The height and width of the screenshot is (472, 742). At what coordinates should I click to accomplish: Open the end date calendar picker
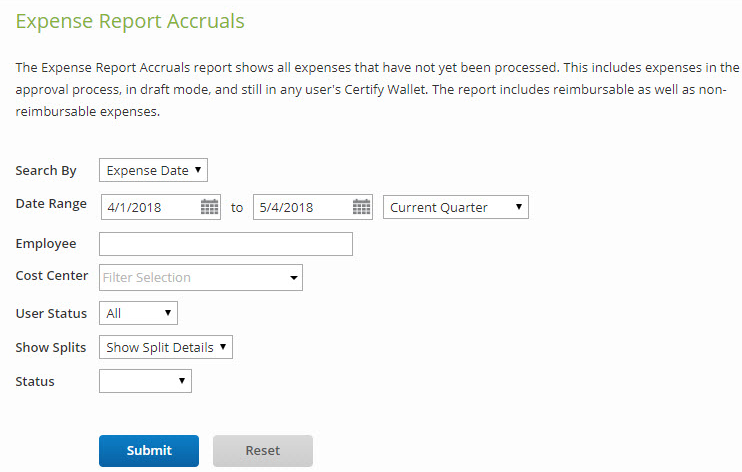[362, 207]
